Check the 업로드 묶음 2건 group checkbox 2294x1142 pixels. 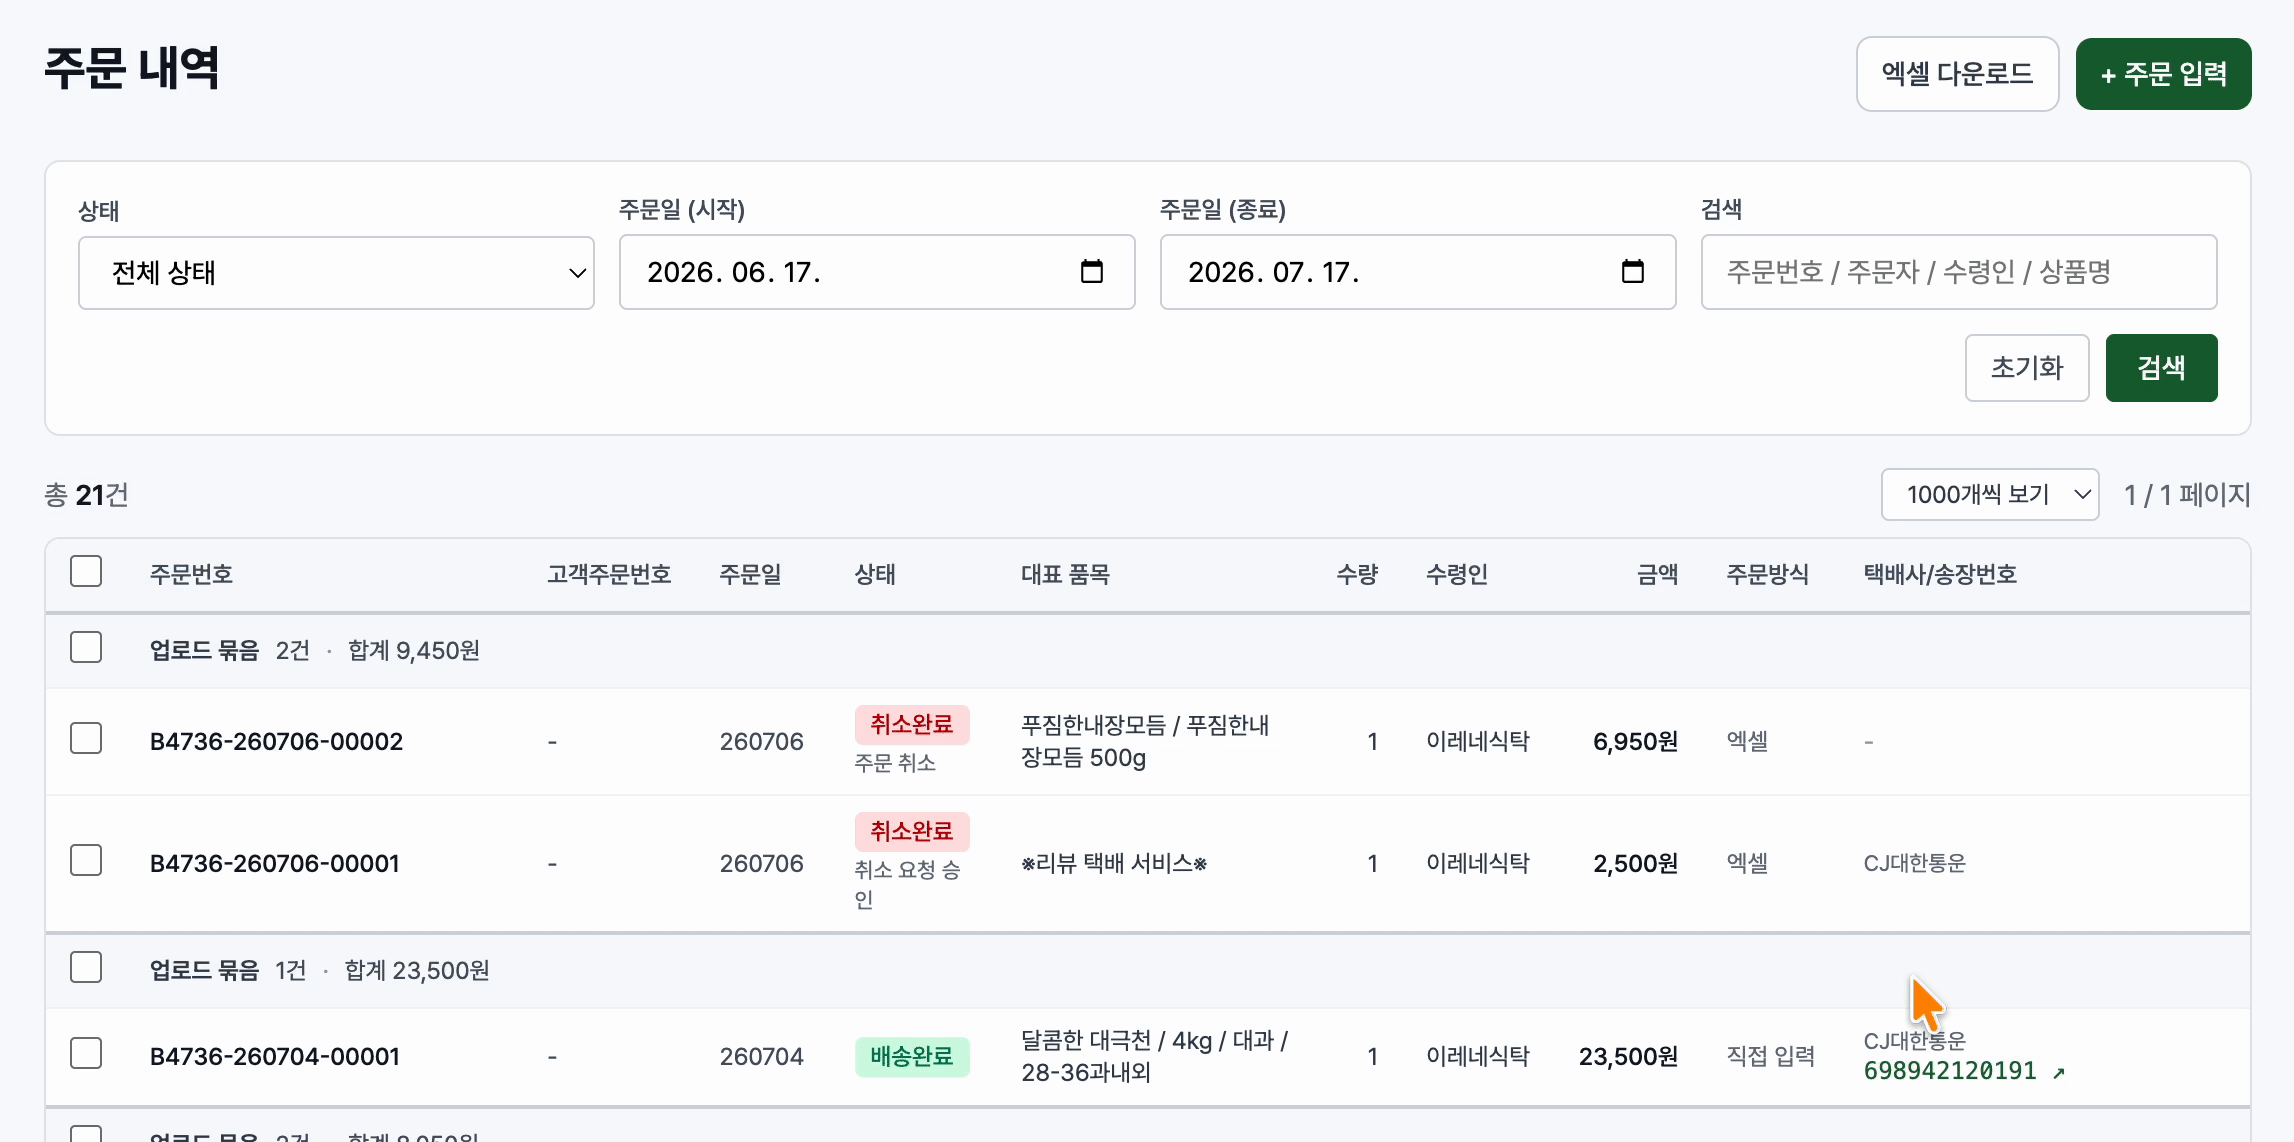click(86, 648)
